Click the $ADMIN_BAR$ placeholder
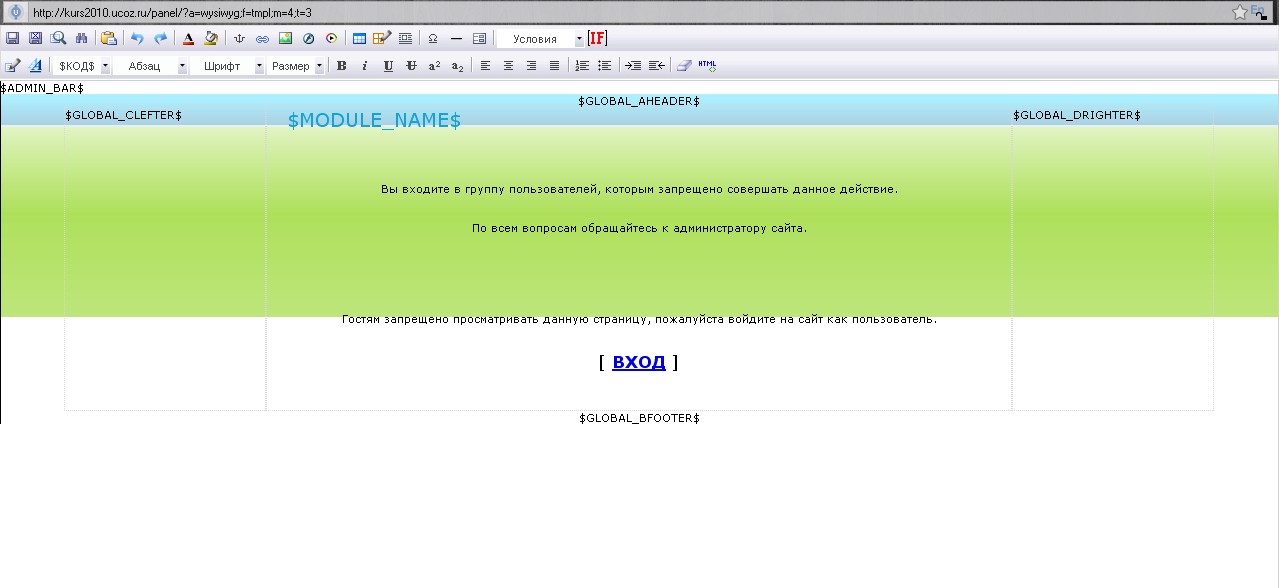This screenshot has height=588, width=1279. (x=42, y=88)
